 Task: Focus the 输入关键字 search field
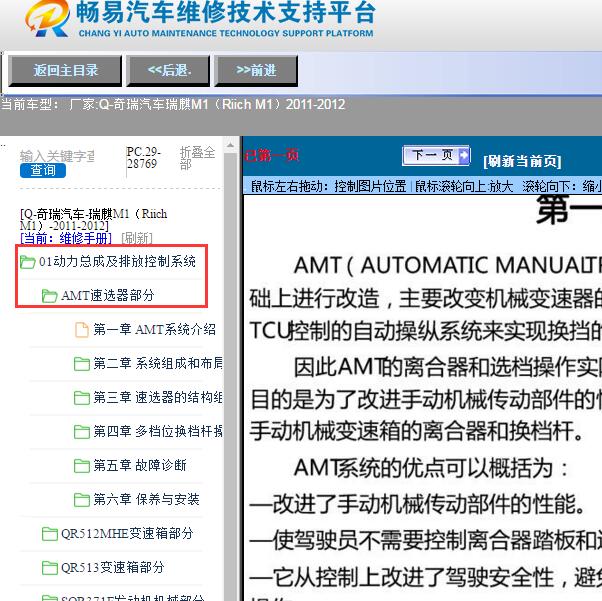pyautogui.click(x=57, y=156)
